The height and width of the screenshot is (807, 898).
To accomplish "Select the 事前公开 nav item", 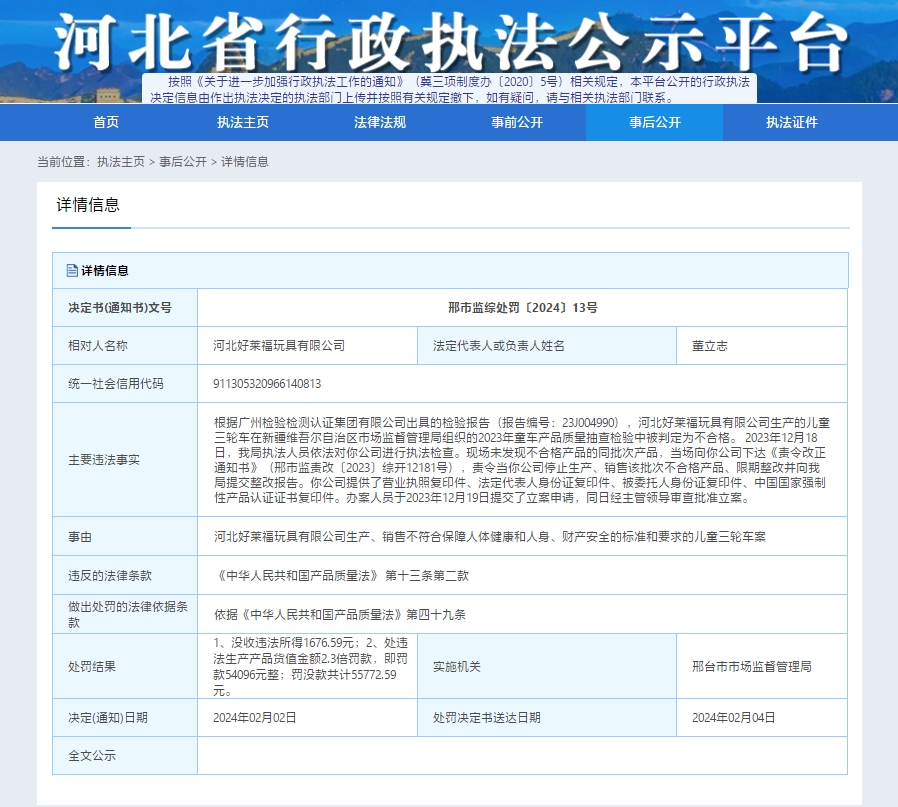I will coord(517,122).
